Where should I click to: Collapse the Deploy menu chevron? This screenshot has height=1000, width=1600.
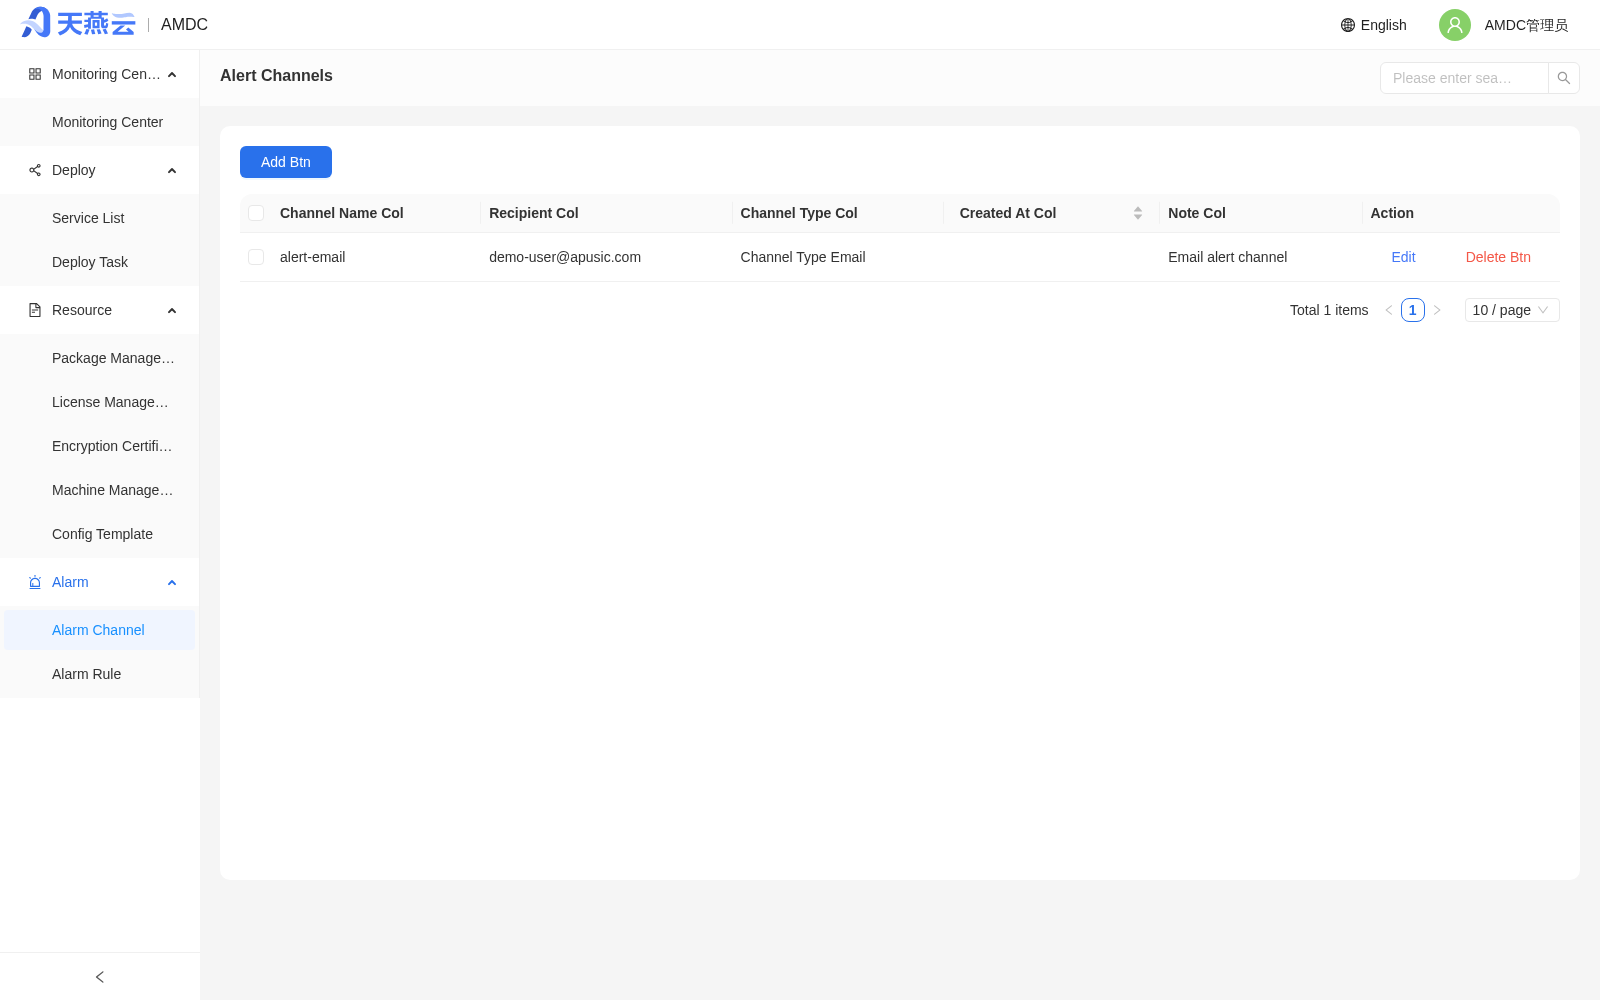(x=172, y=170)
